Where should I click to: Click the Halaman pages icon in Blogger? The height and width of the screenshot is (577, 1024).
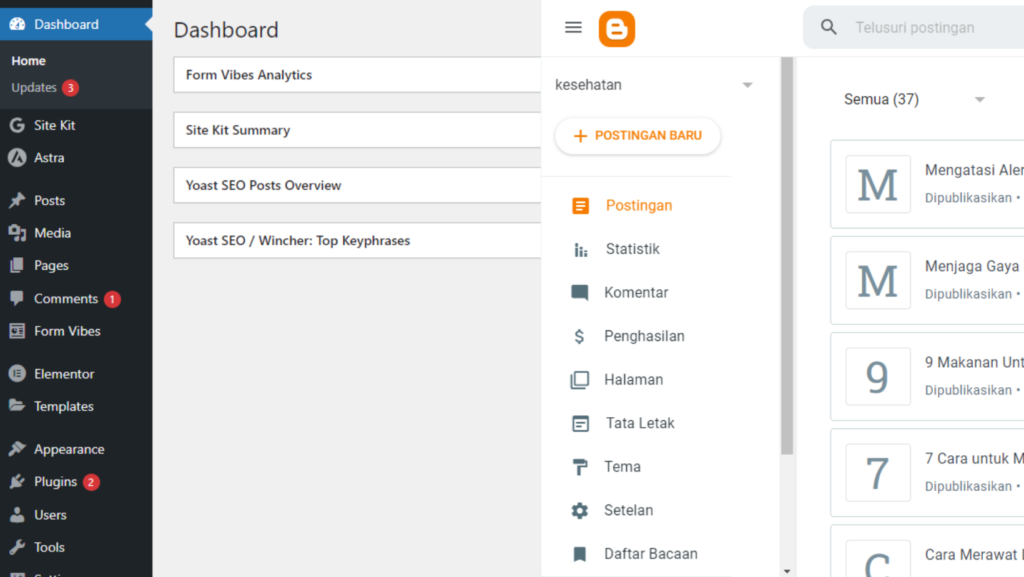point(580,380)
